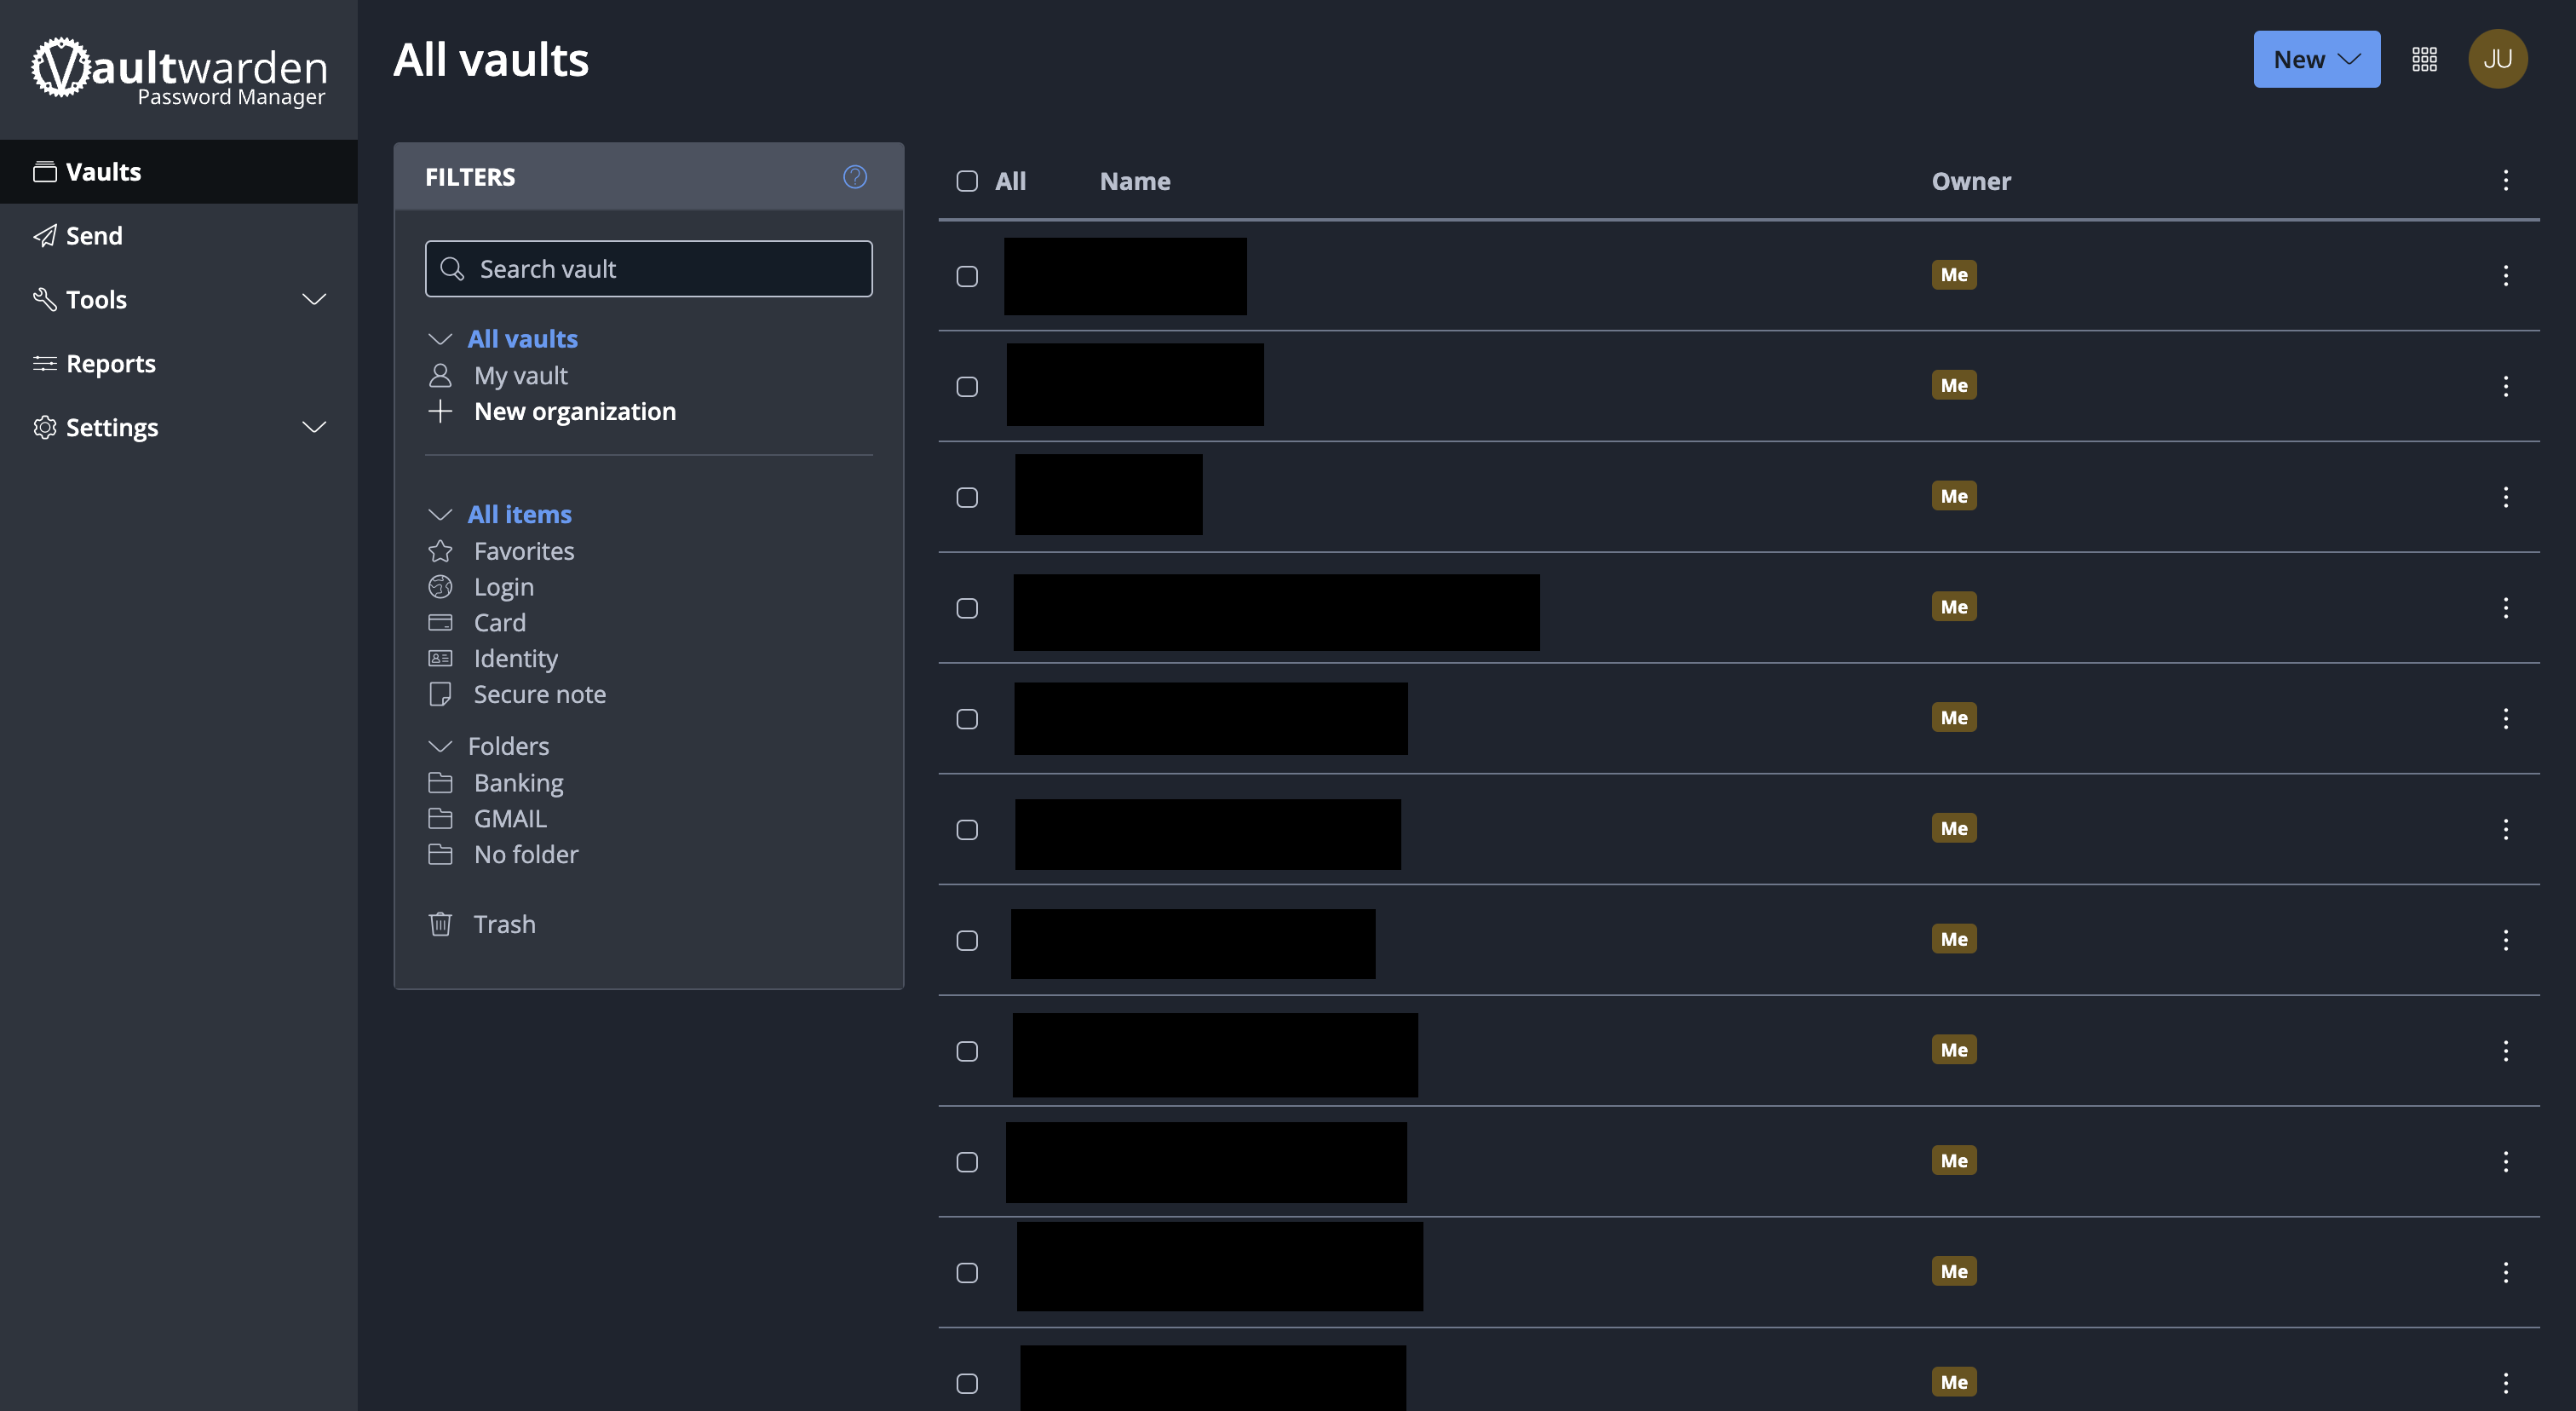
Task: Filter by Favorites
Action: [x=524, y=551]
